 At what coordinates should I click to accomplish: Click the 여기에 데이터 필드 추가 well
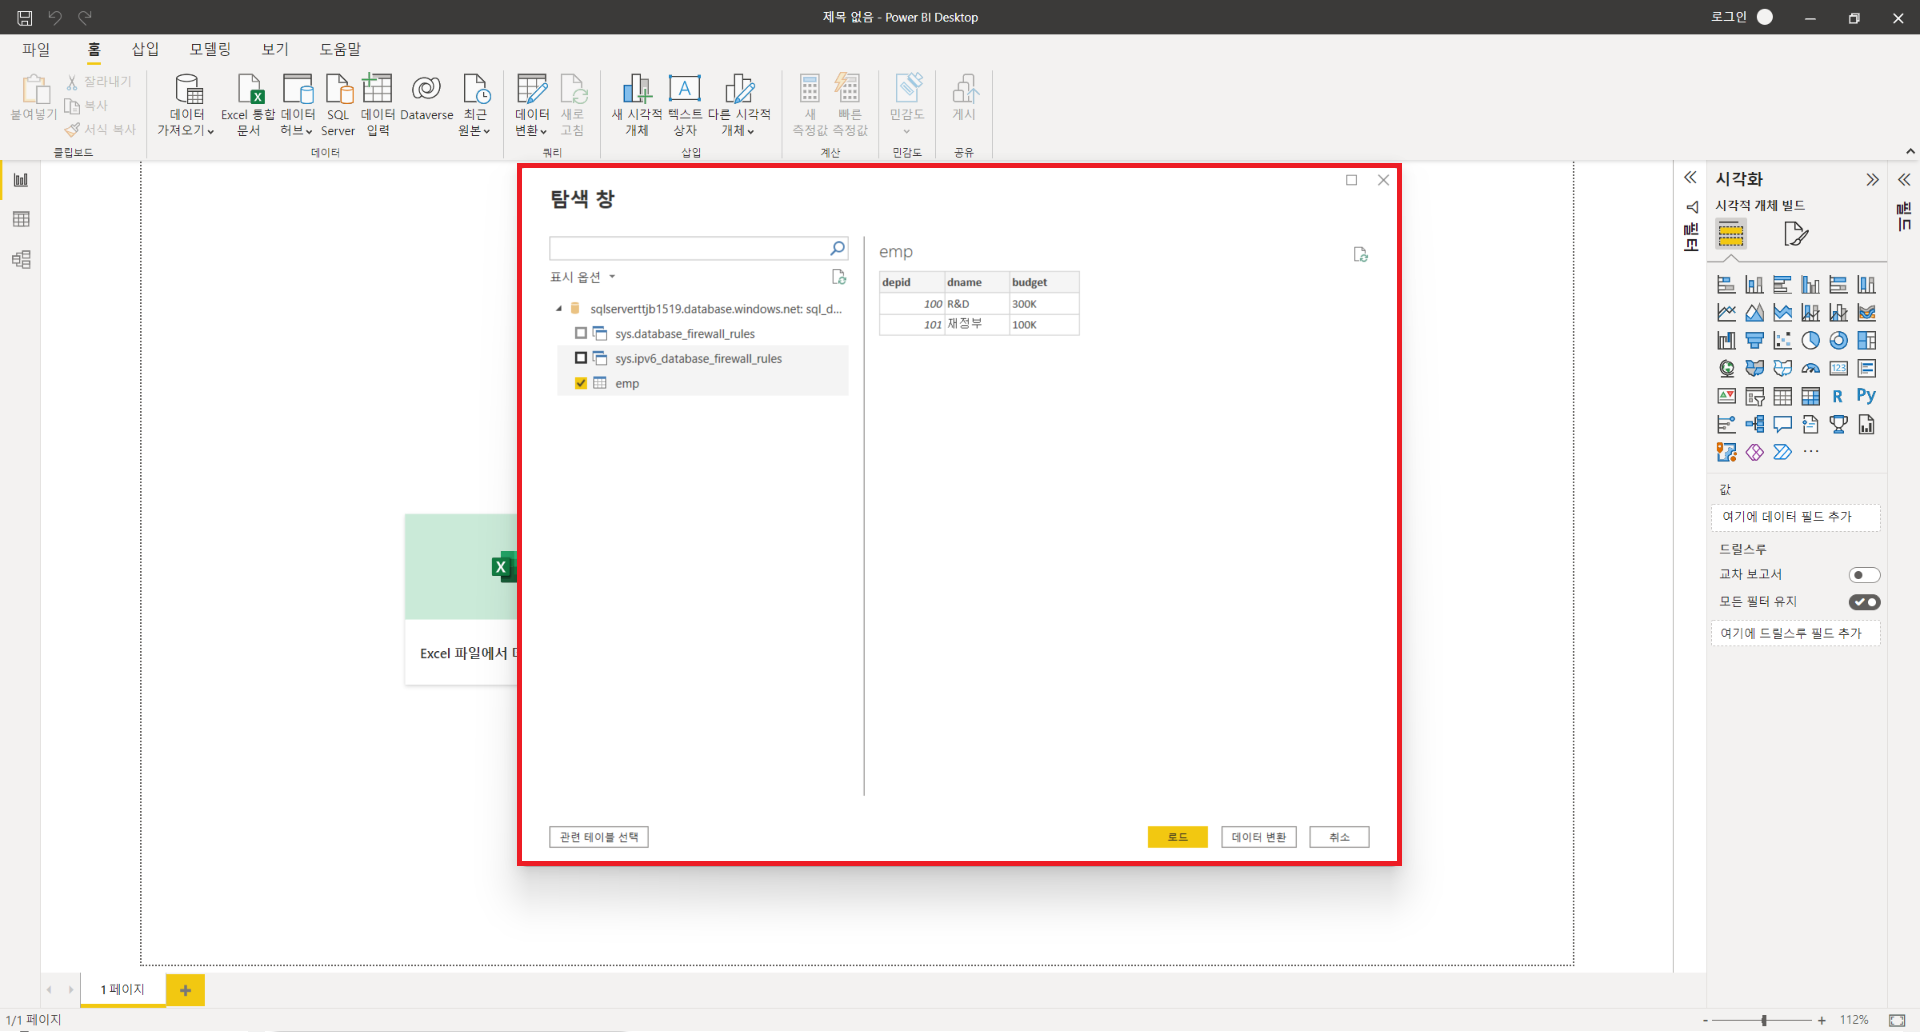pos(1796,517)
